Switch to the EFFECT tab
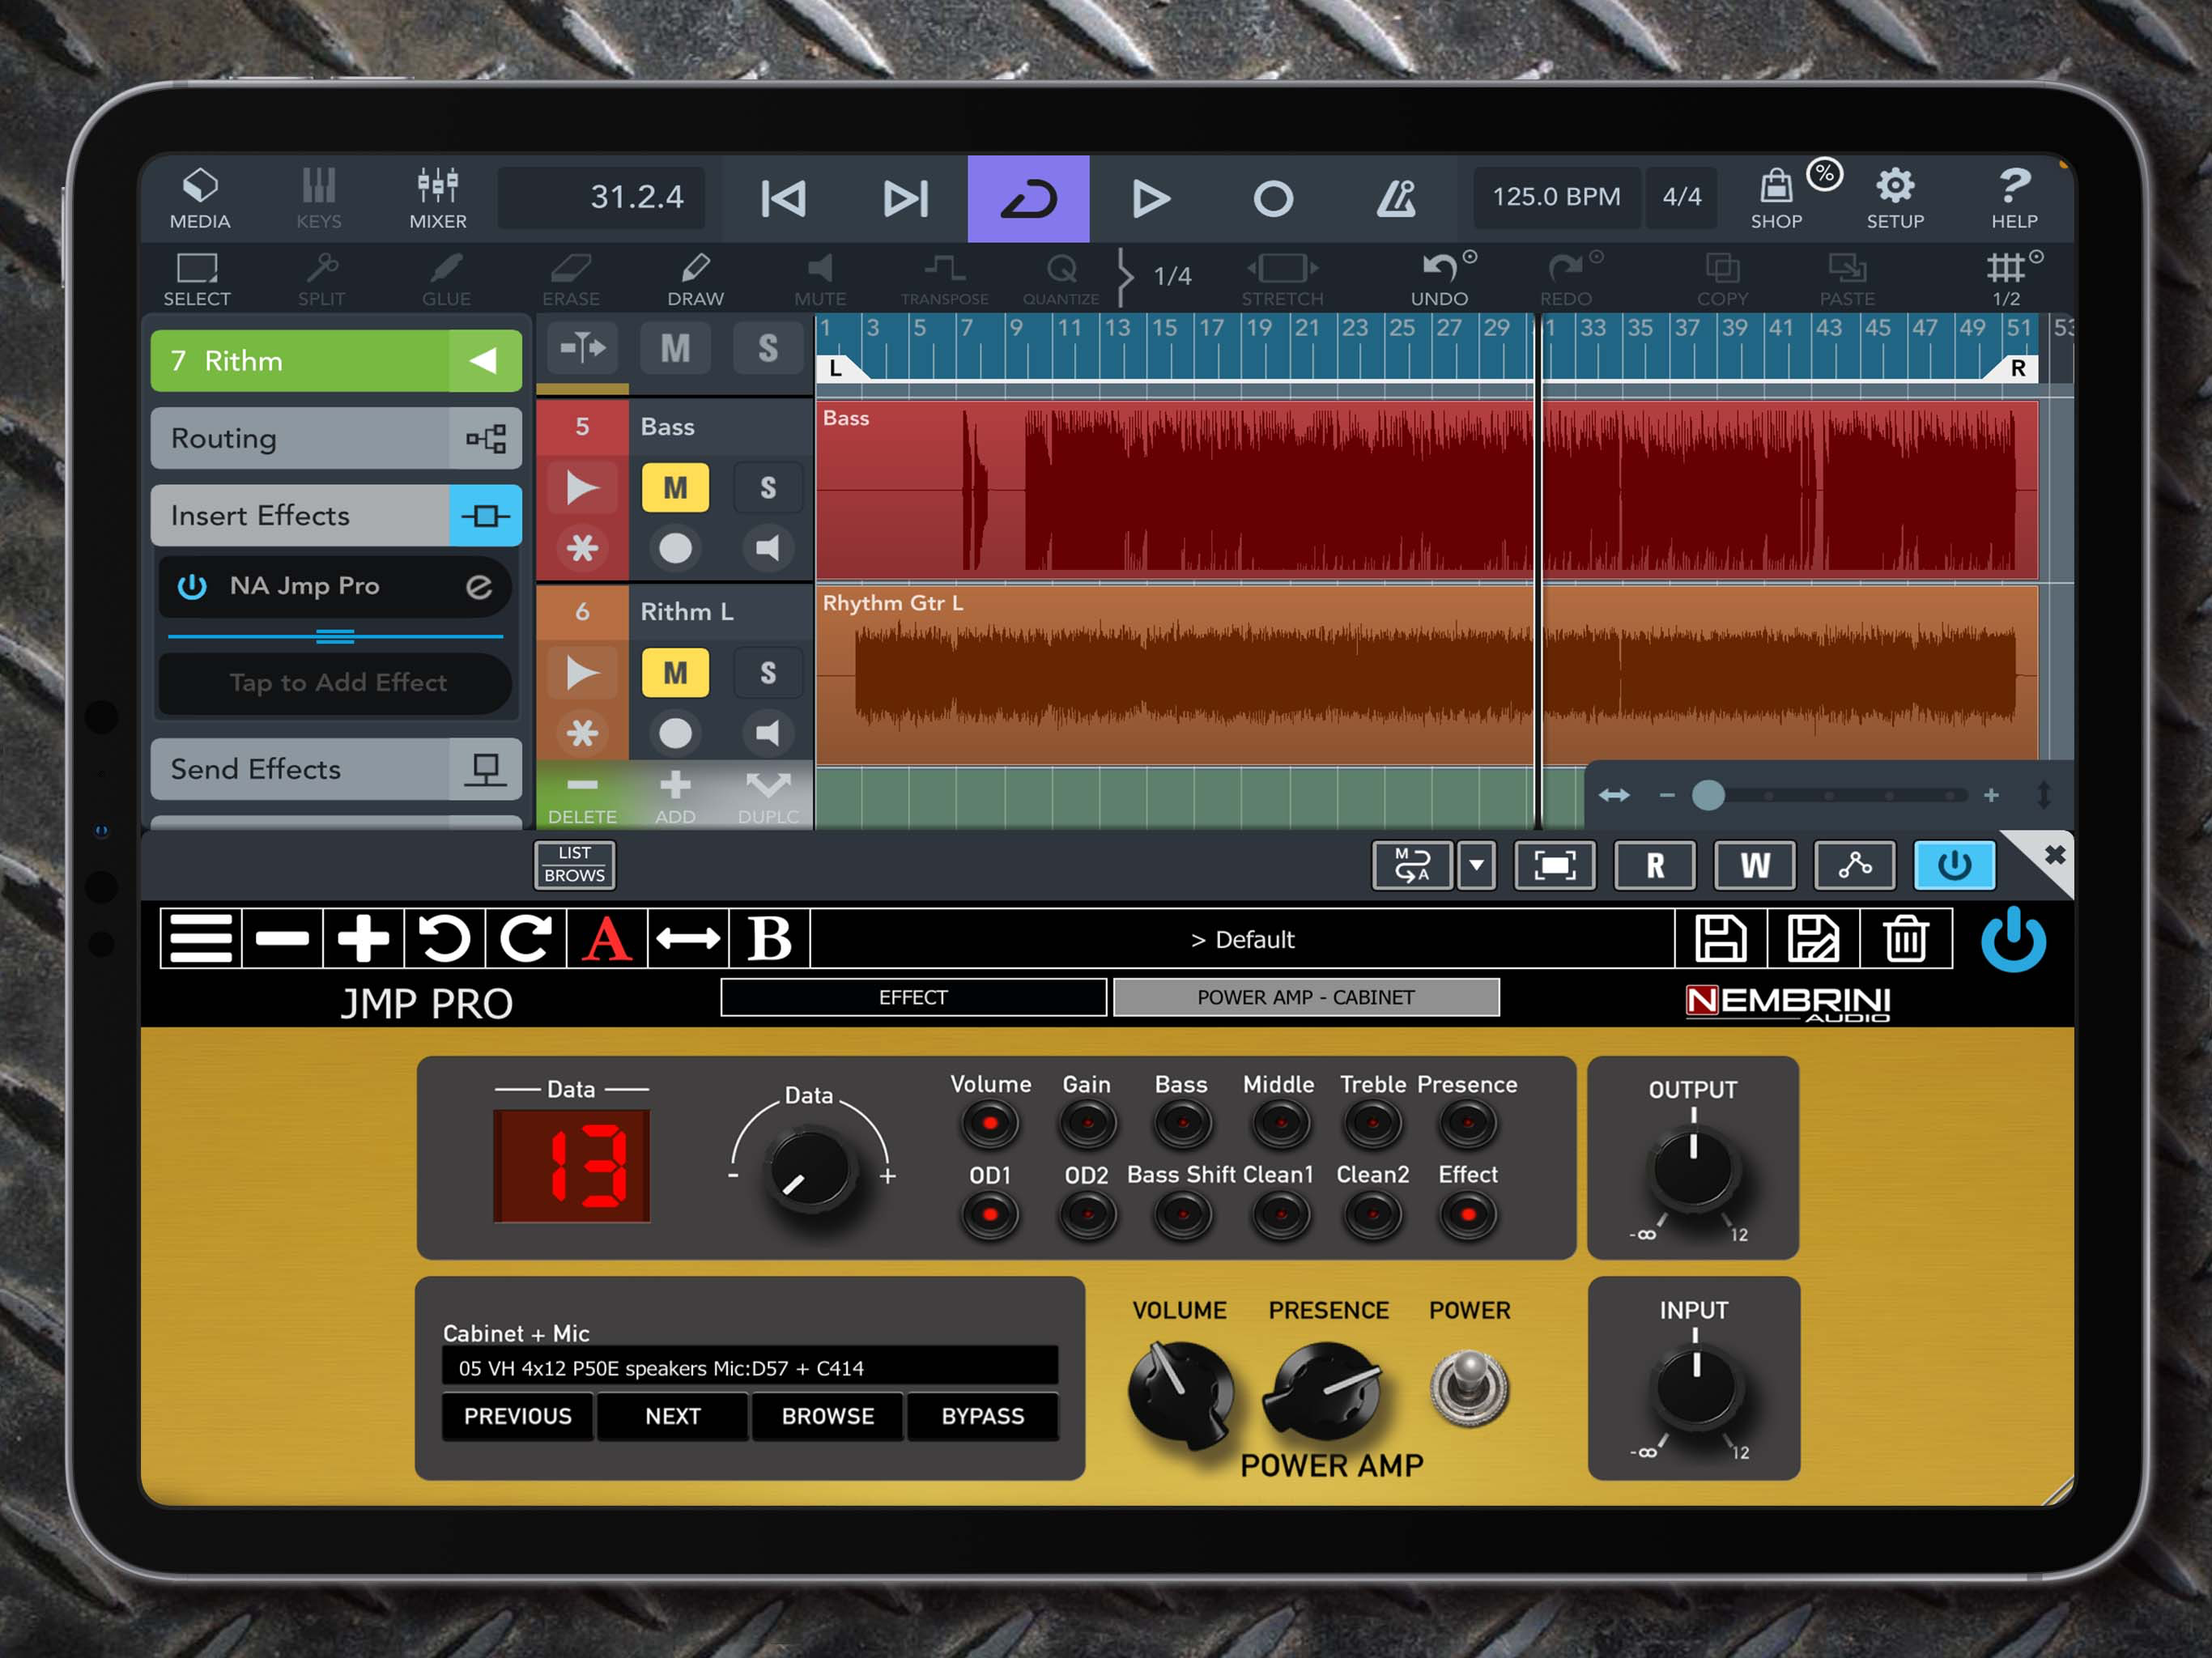 pos(913,997)
